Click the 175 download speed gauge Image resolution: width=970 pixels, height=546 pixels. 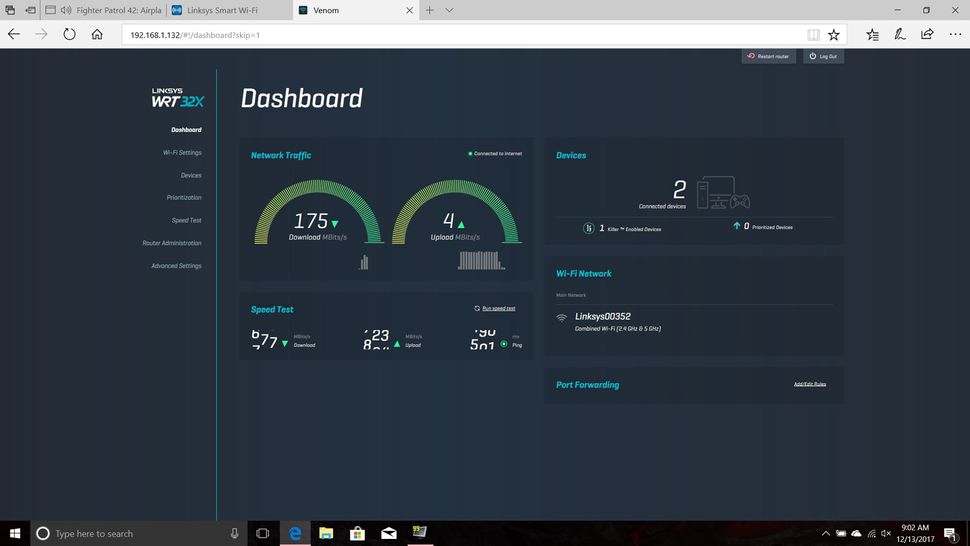tap(319, 212)
